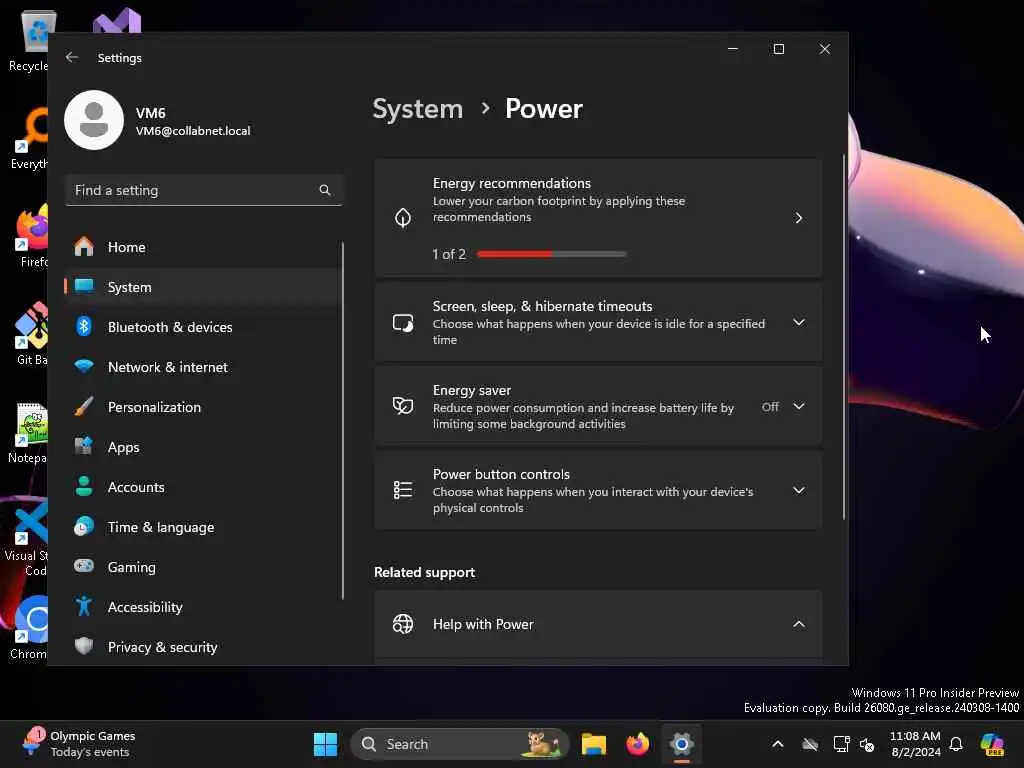Viewport: 1024px width, 768px height.
Task: Click the Find a setting search box
Action: pos(204,190)
